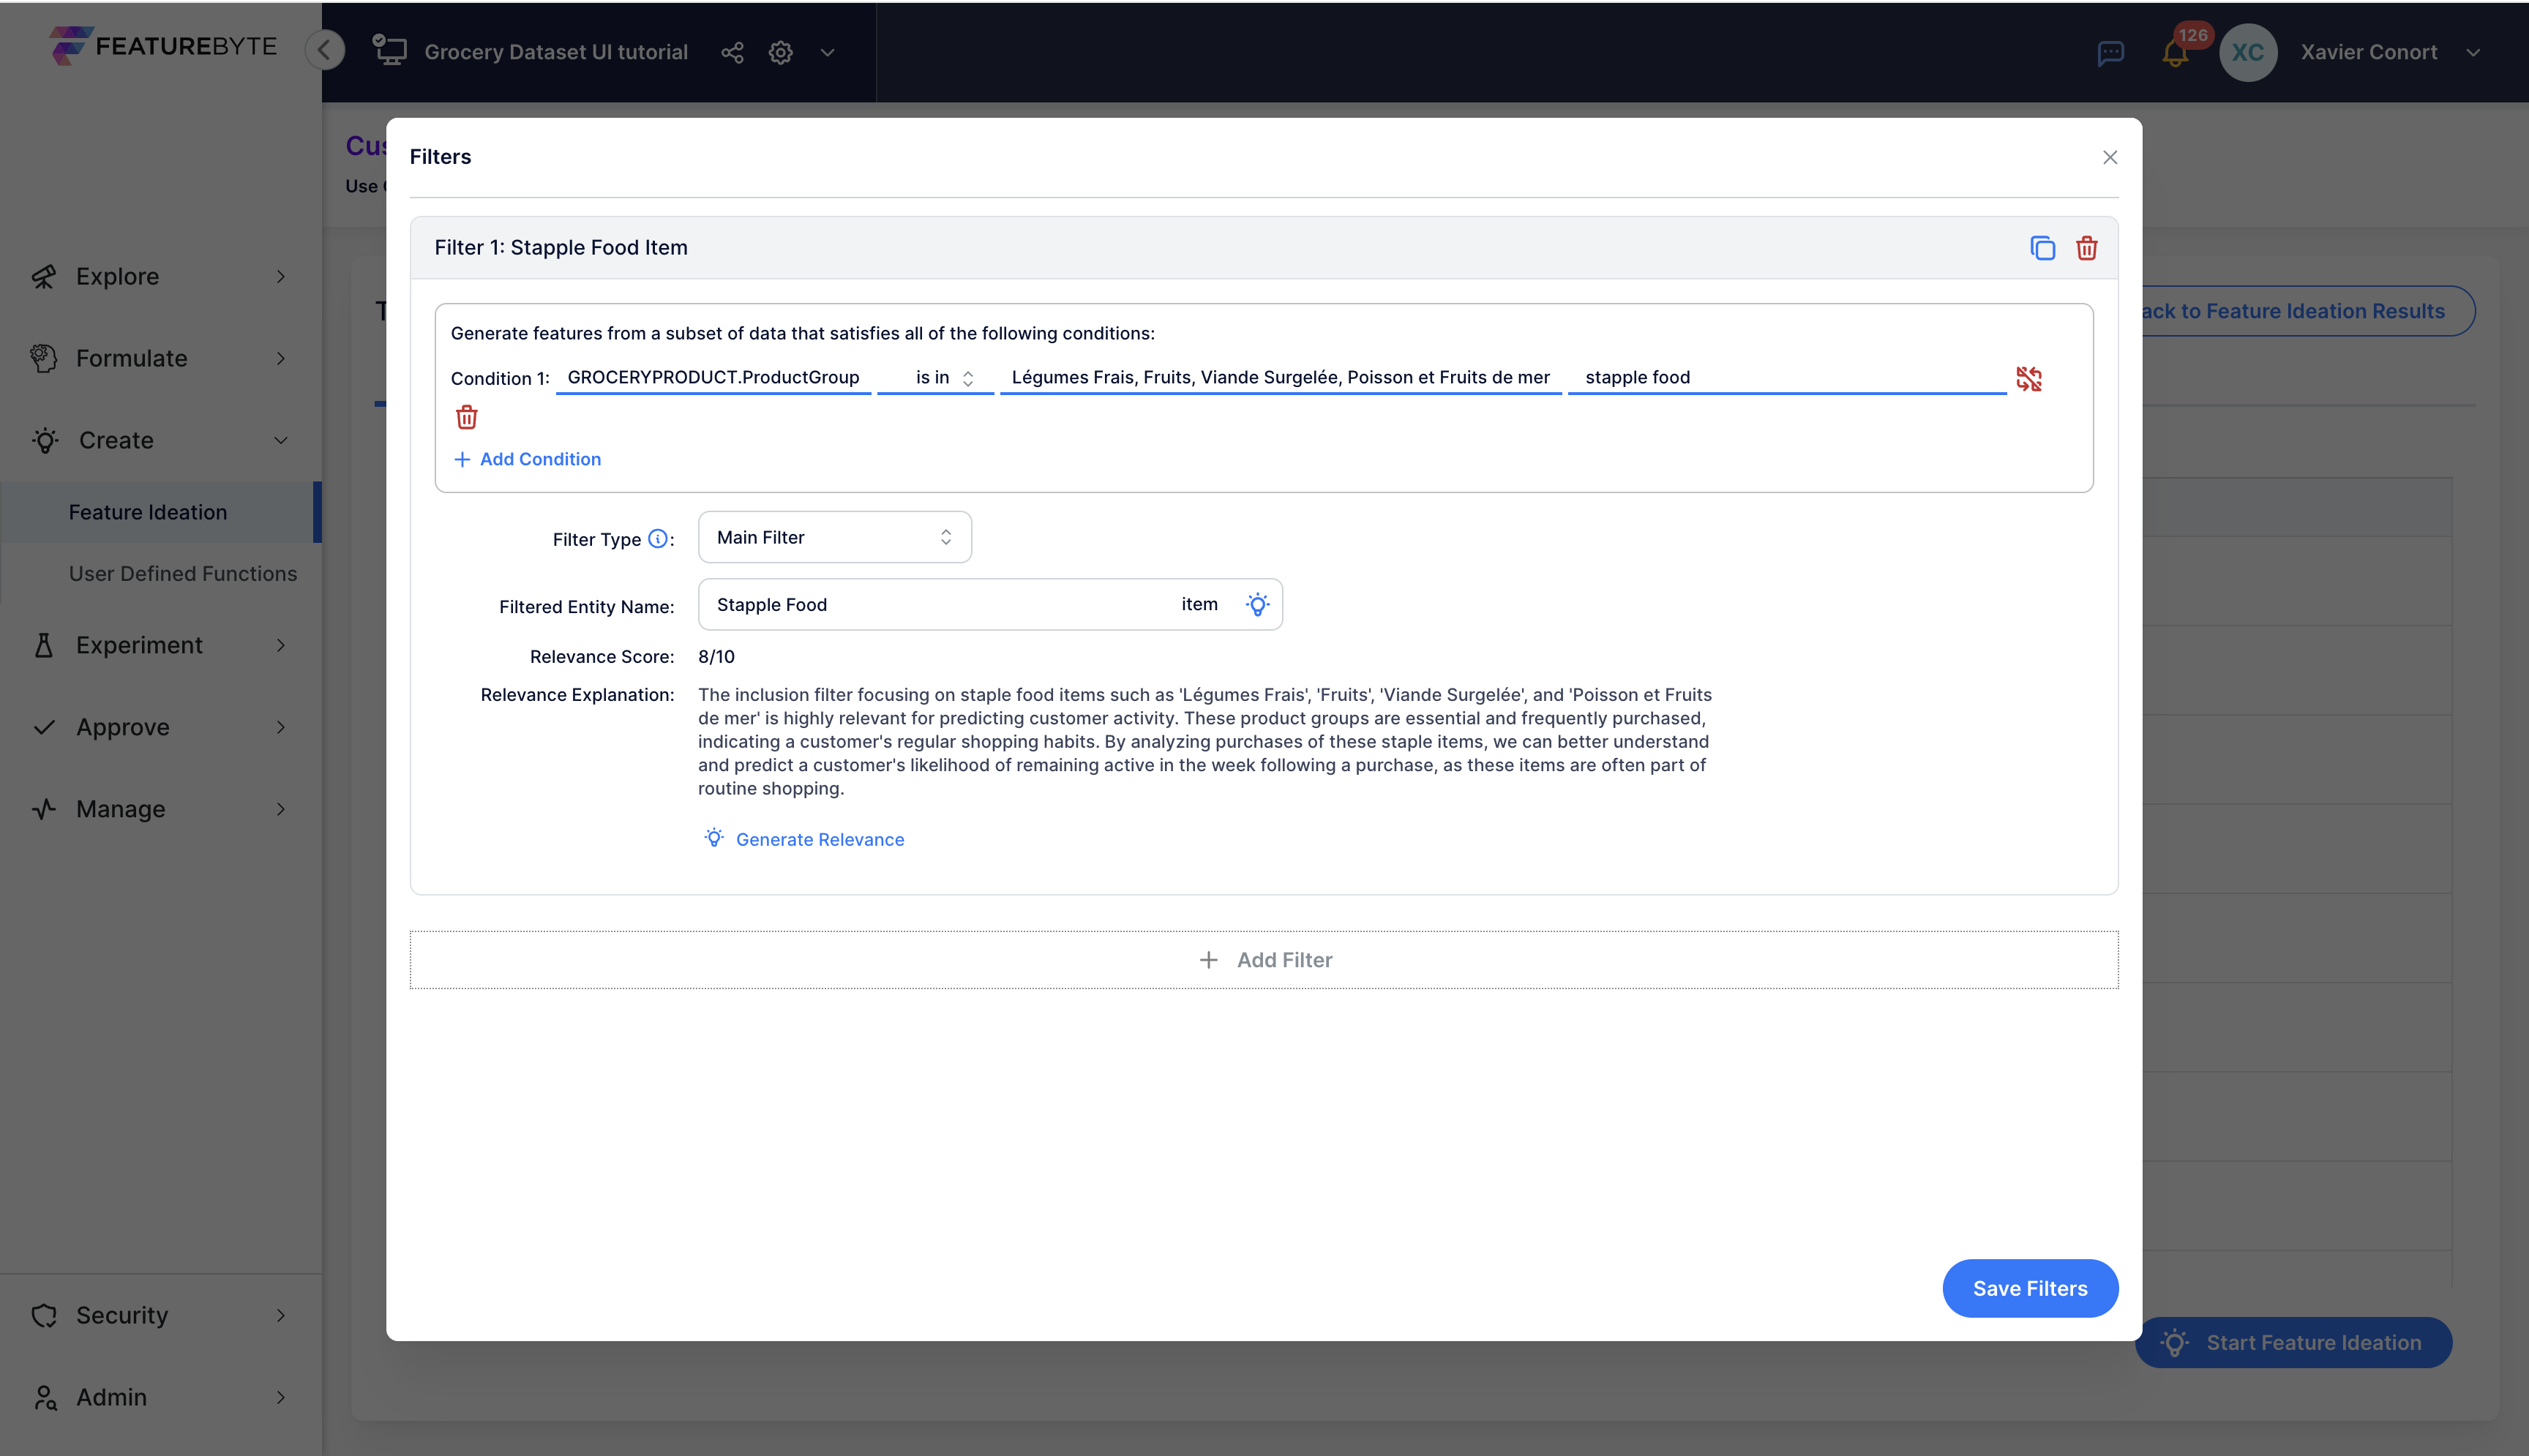Click the share icon in the top bar
This screenshot has width=2529, height=1456.
(x=732, y=52)
